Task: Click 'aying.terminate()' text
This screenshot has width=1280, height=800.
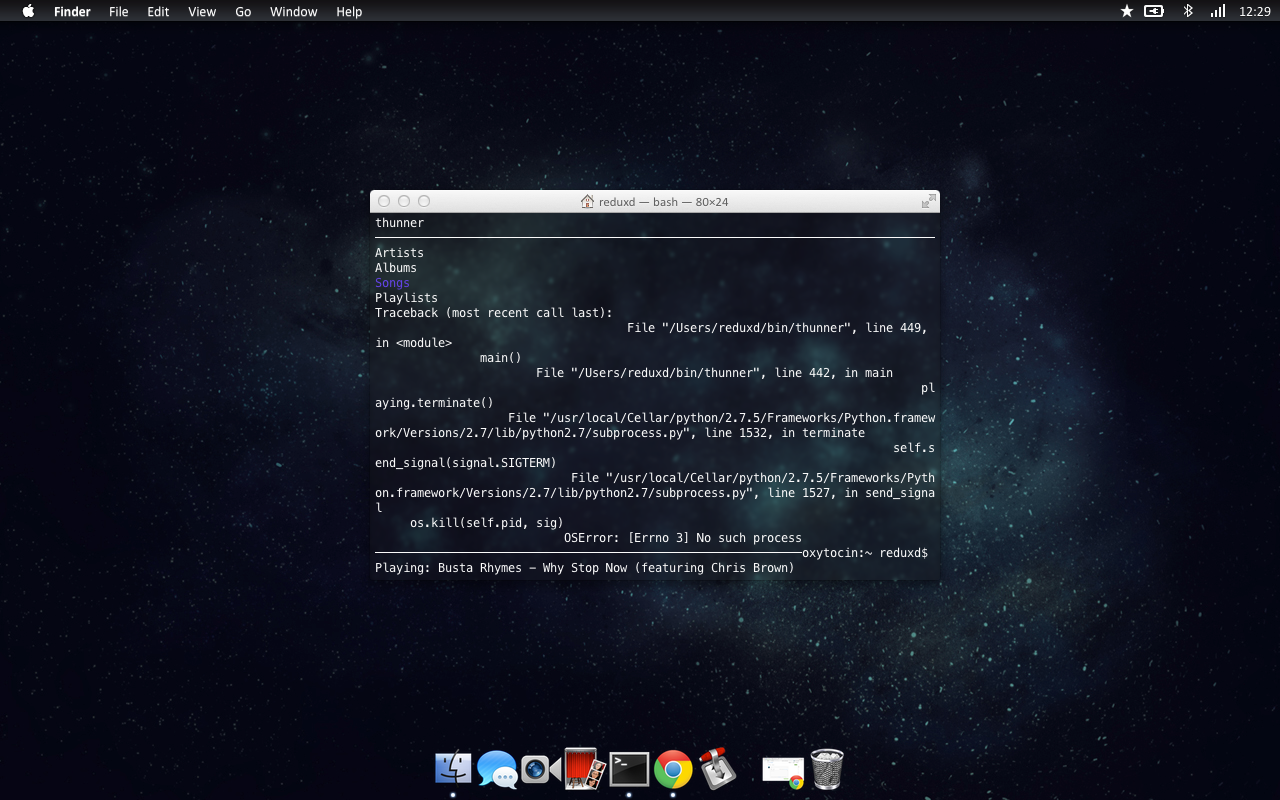Action: click(x=434, y=403)
